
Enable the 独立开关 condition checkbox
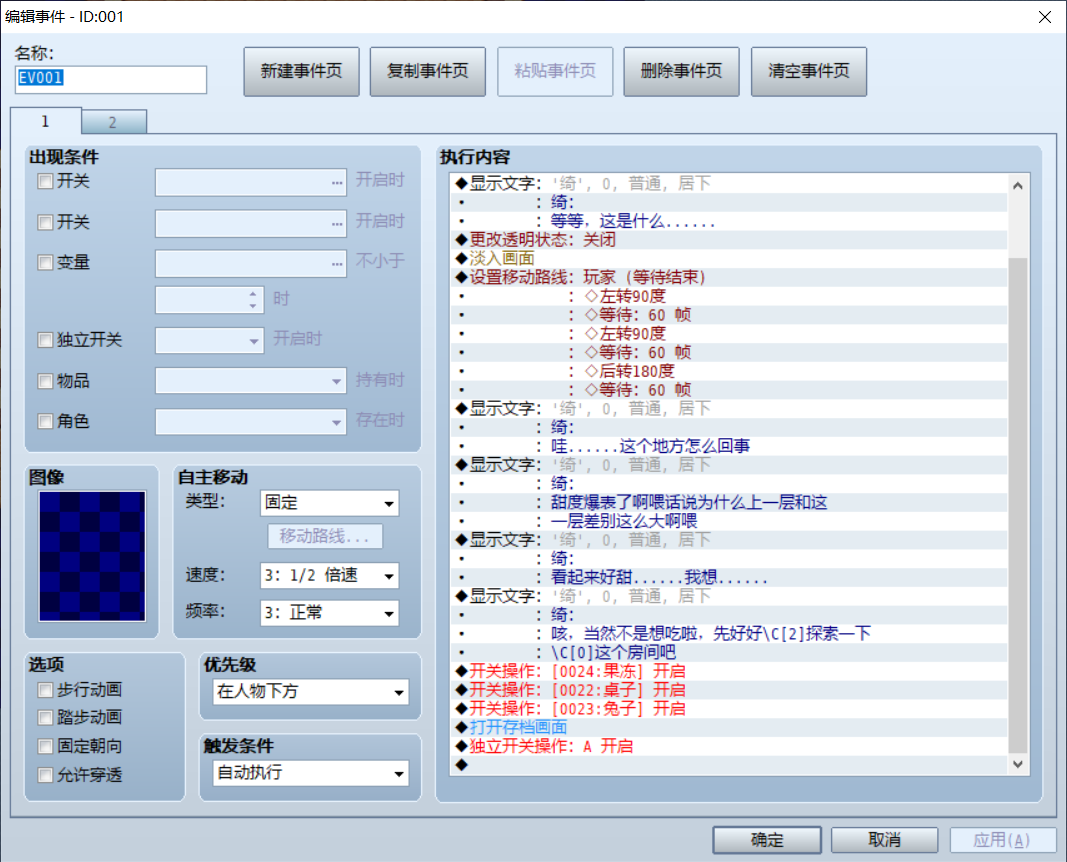[x=45, y=339]
